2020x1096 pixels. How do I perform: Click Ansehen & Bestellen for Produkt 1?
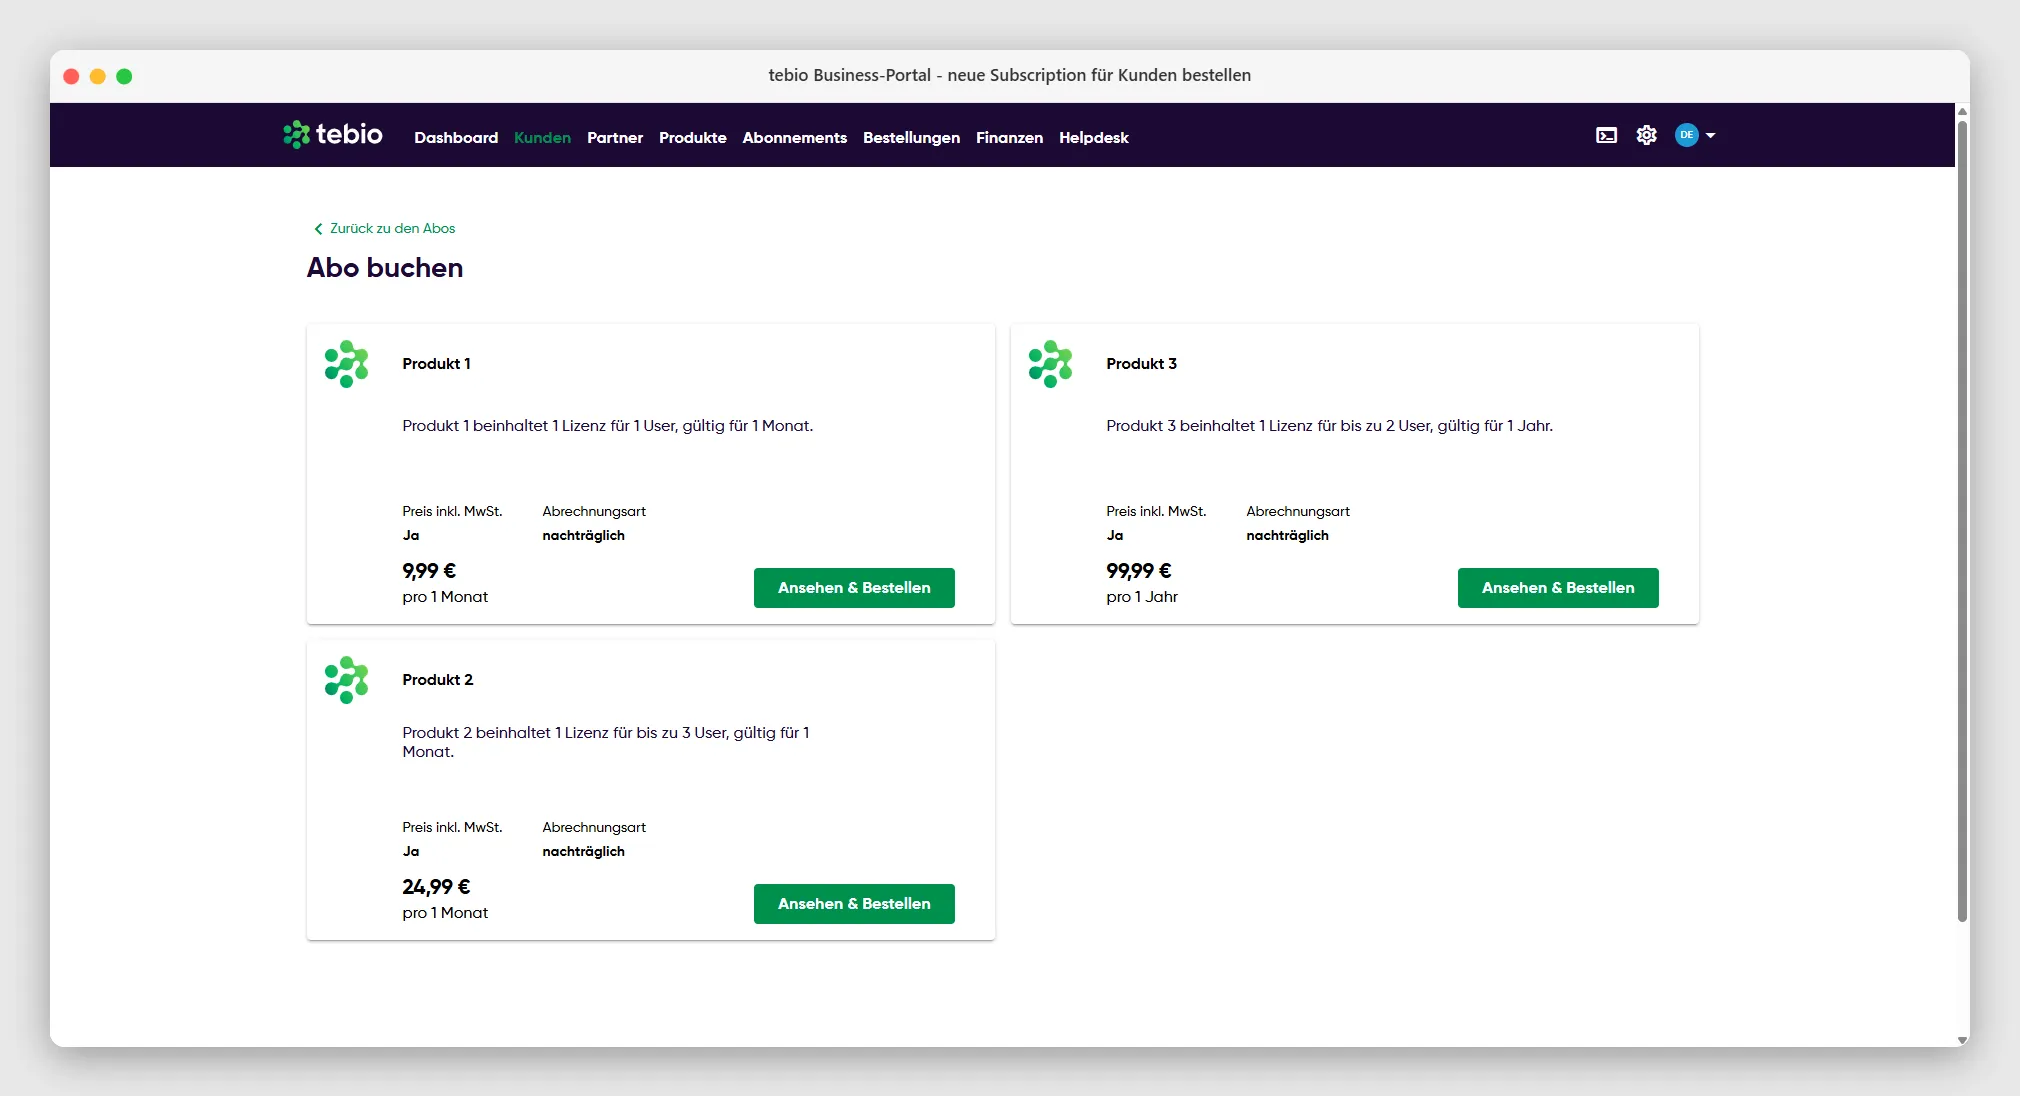[x=854, y=588]
